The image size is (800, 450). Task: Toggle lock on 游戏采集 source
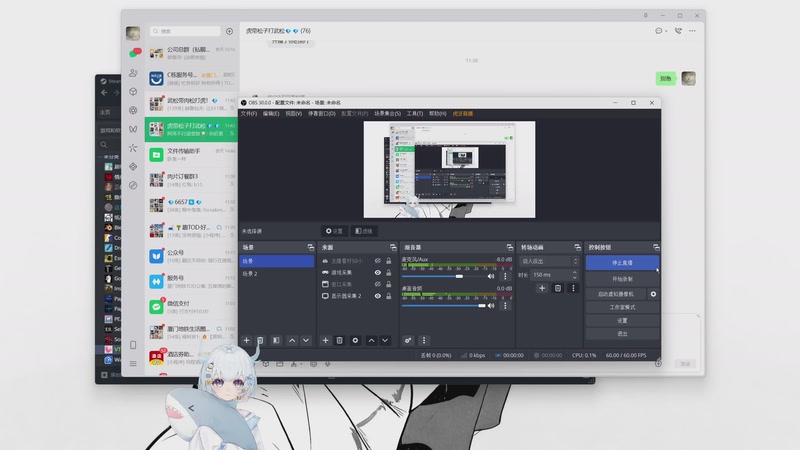point(389,272)
